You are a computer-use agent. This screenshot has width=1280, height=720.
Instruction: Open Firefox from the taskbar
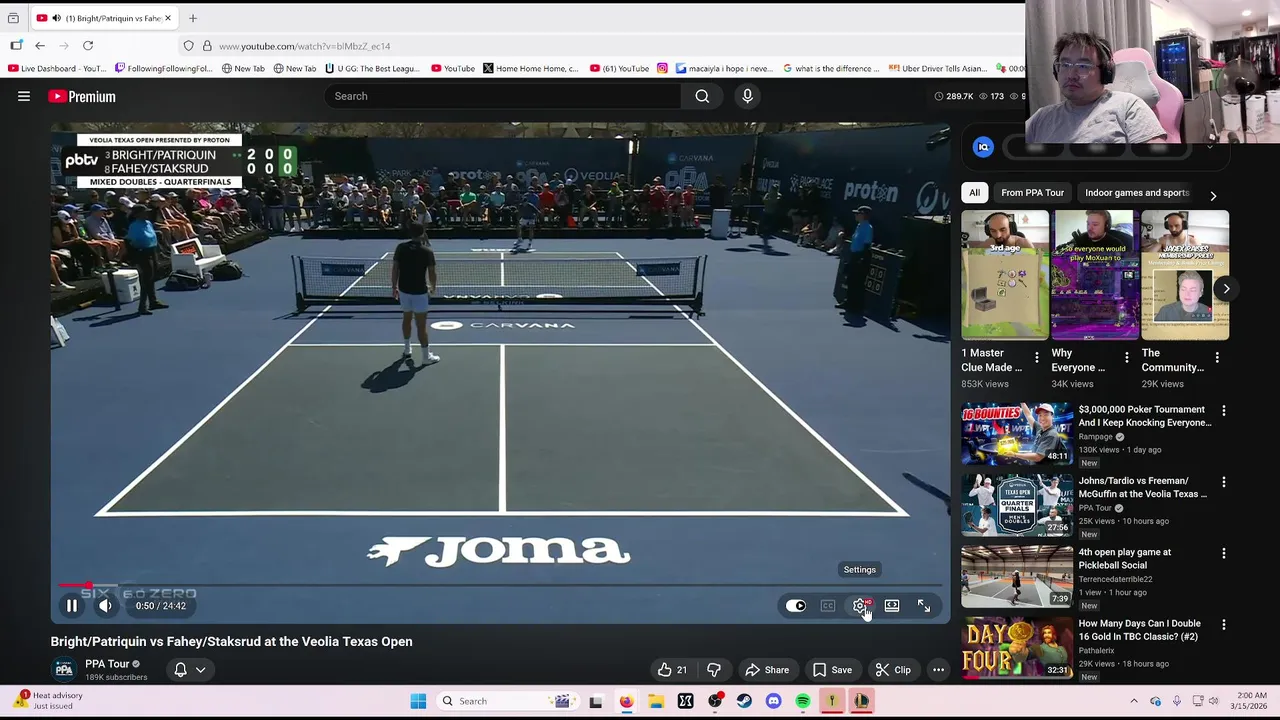[x=626, y=701]
